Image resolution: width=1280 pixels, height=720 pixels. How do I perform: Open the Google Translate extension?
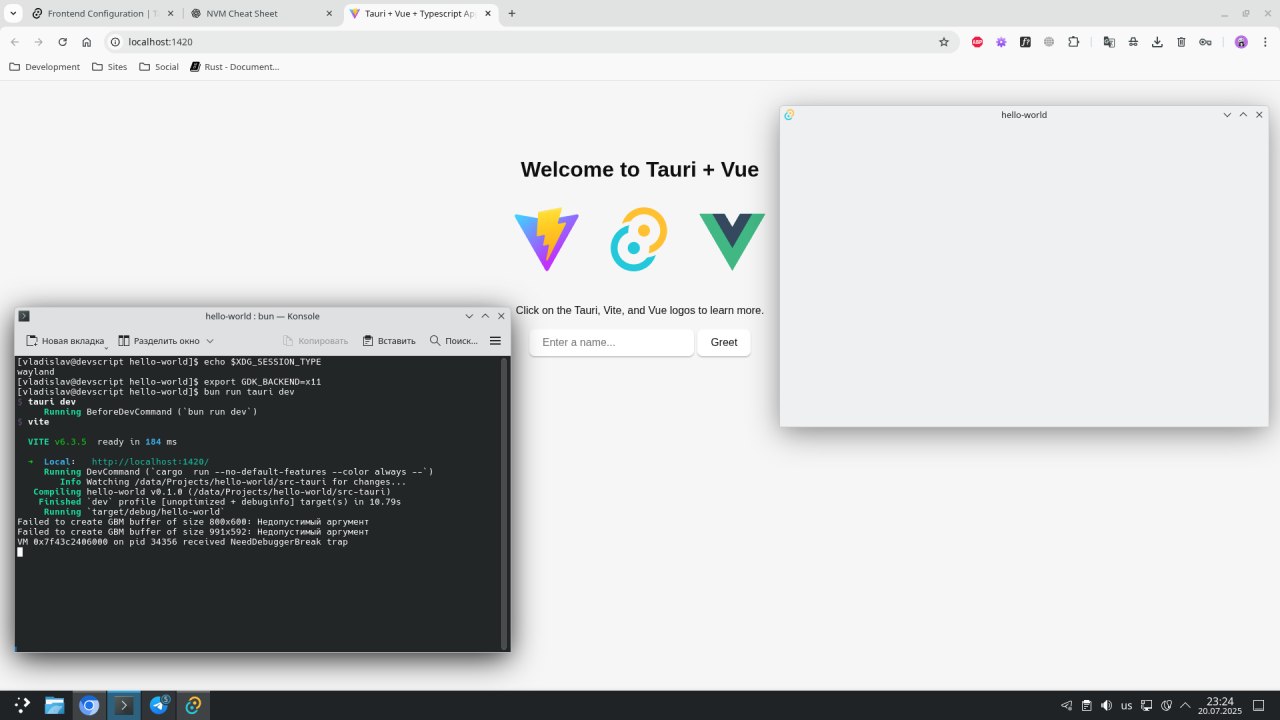click(1109, 42)
